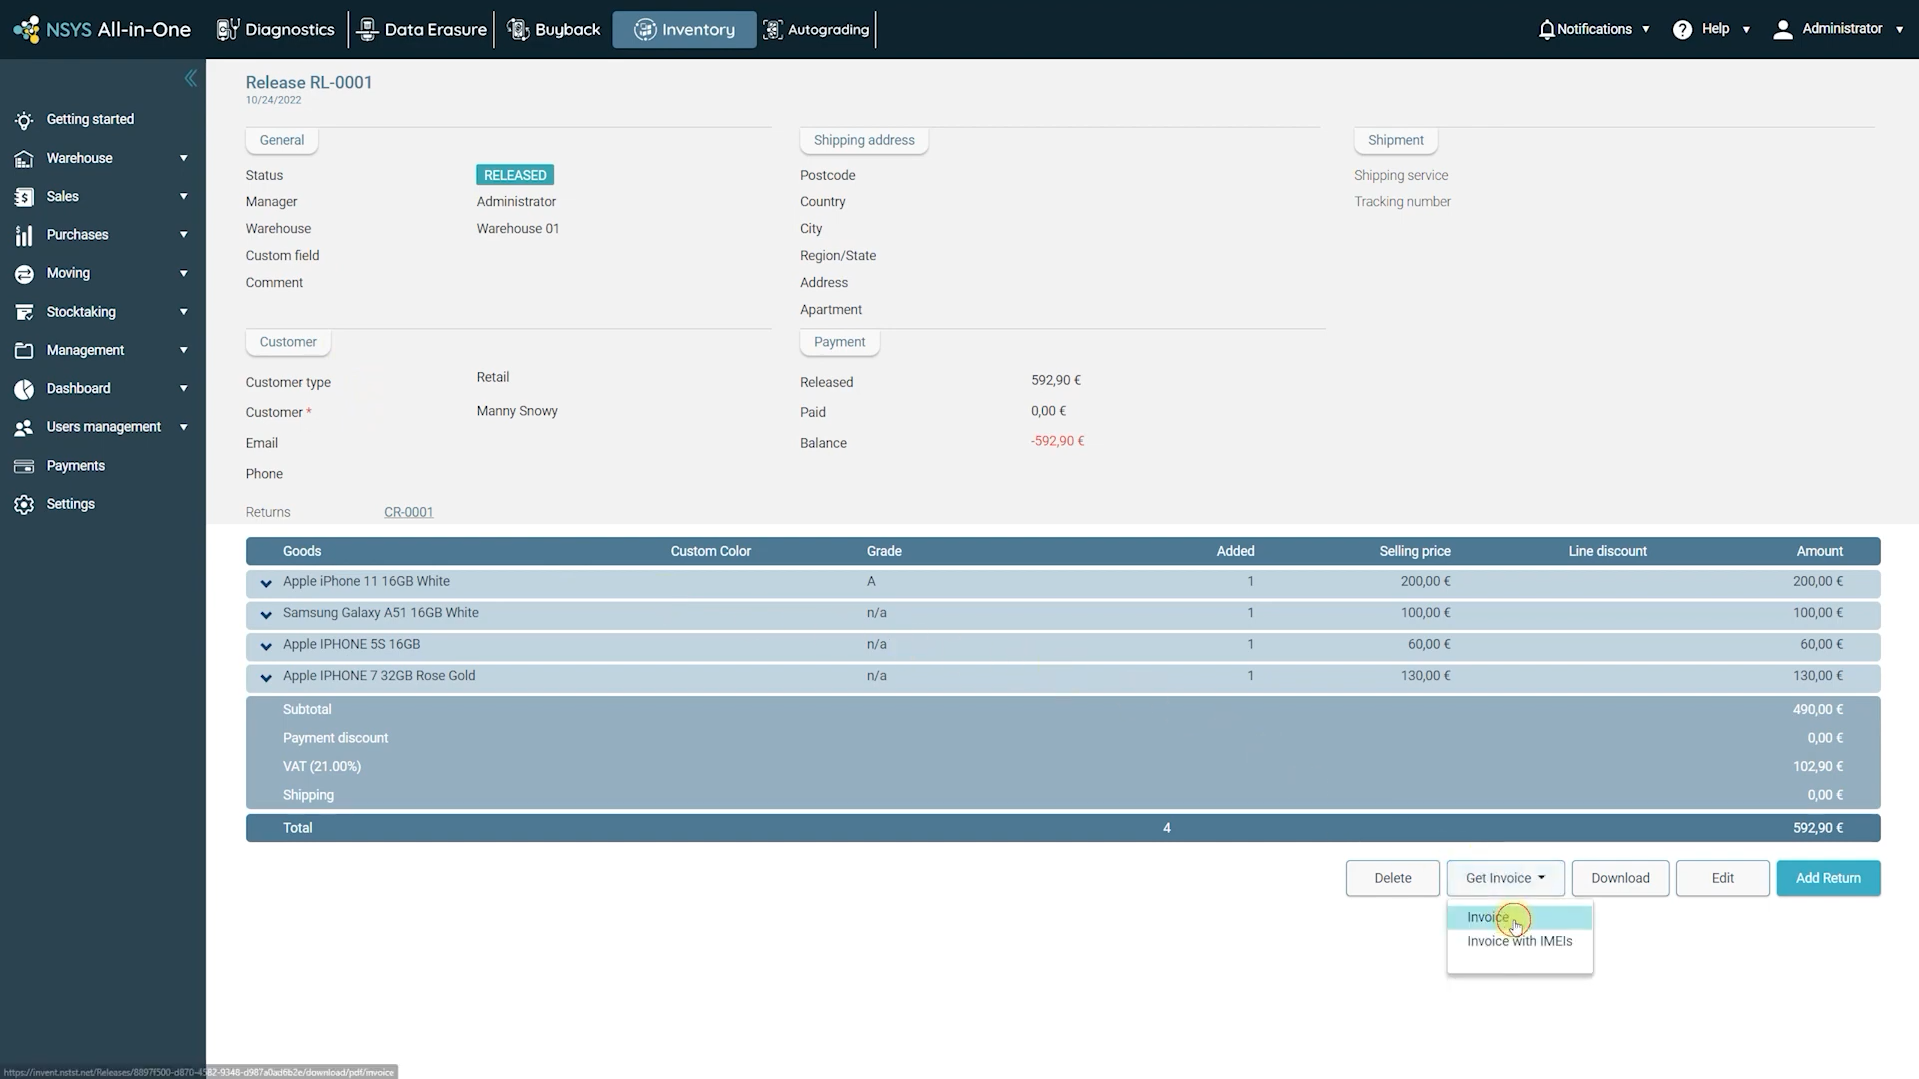Open the Get Invoice dropdown button
Image resolution: width=1919 pixels, height=1079 pixels.
[1505, 878]
